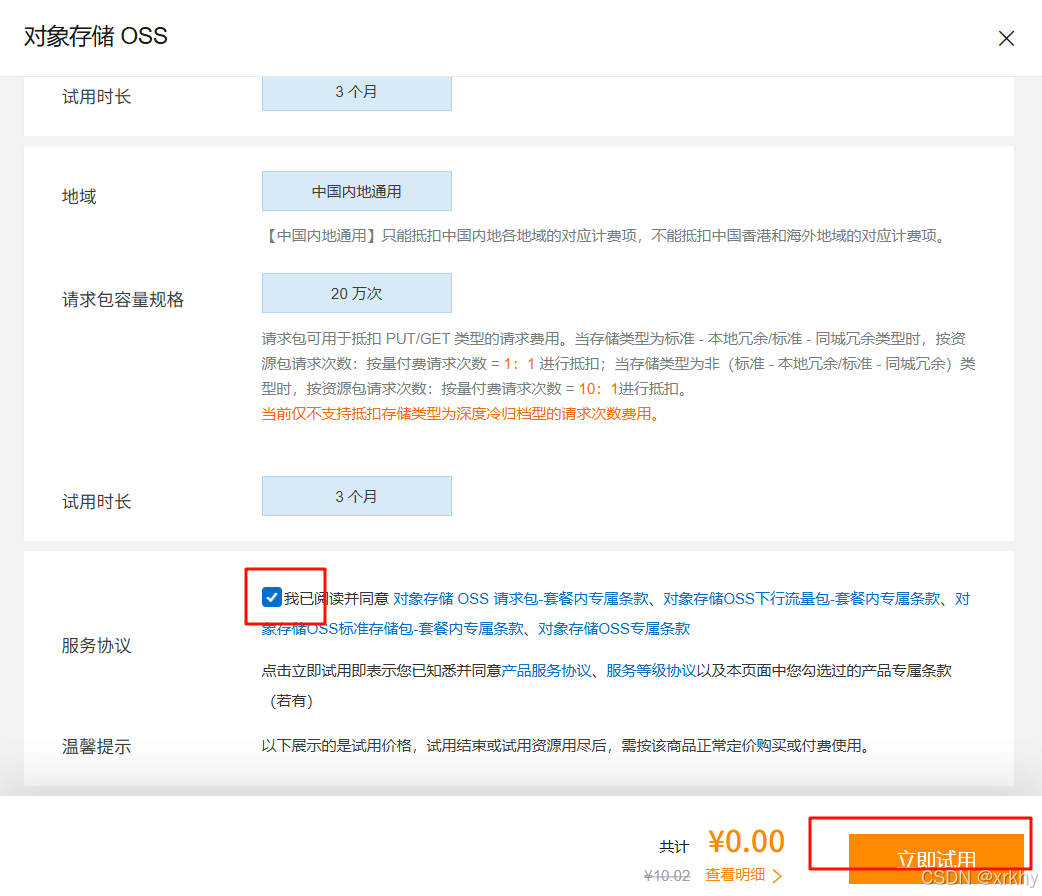Toggle the 我已阅读并同意 agreement checkbox

click(271, 597)
